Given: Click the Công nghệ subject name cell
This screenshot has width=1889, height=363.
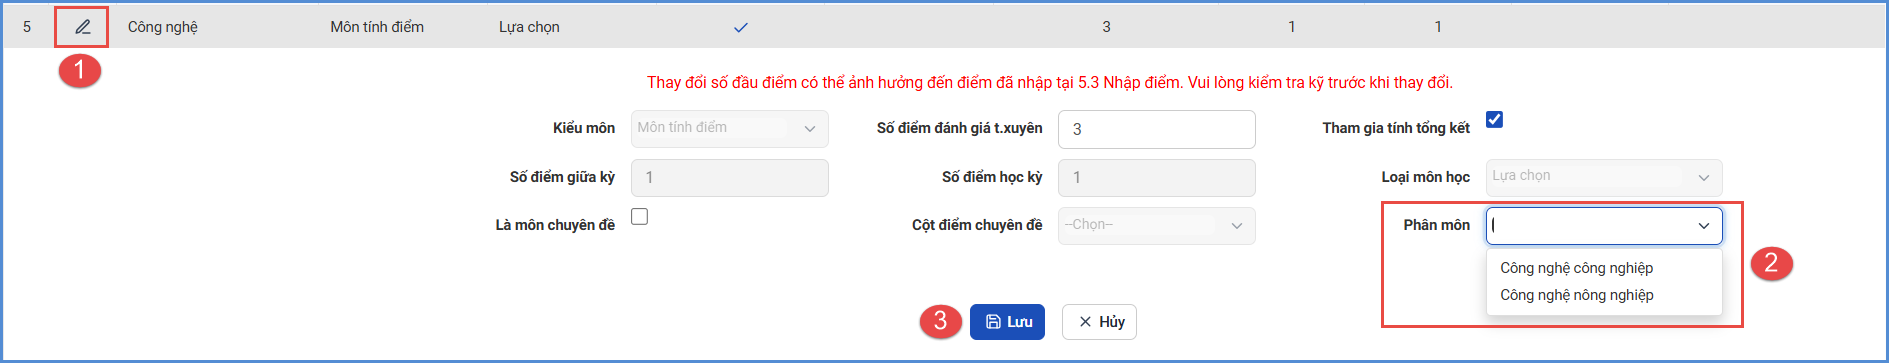Looking at the screenshot, I should [163, 27].
